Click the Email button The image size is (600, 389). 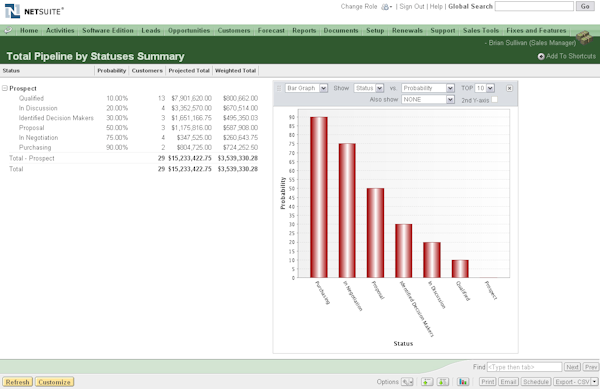tap(508, 382)
